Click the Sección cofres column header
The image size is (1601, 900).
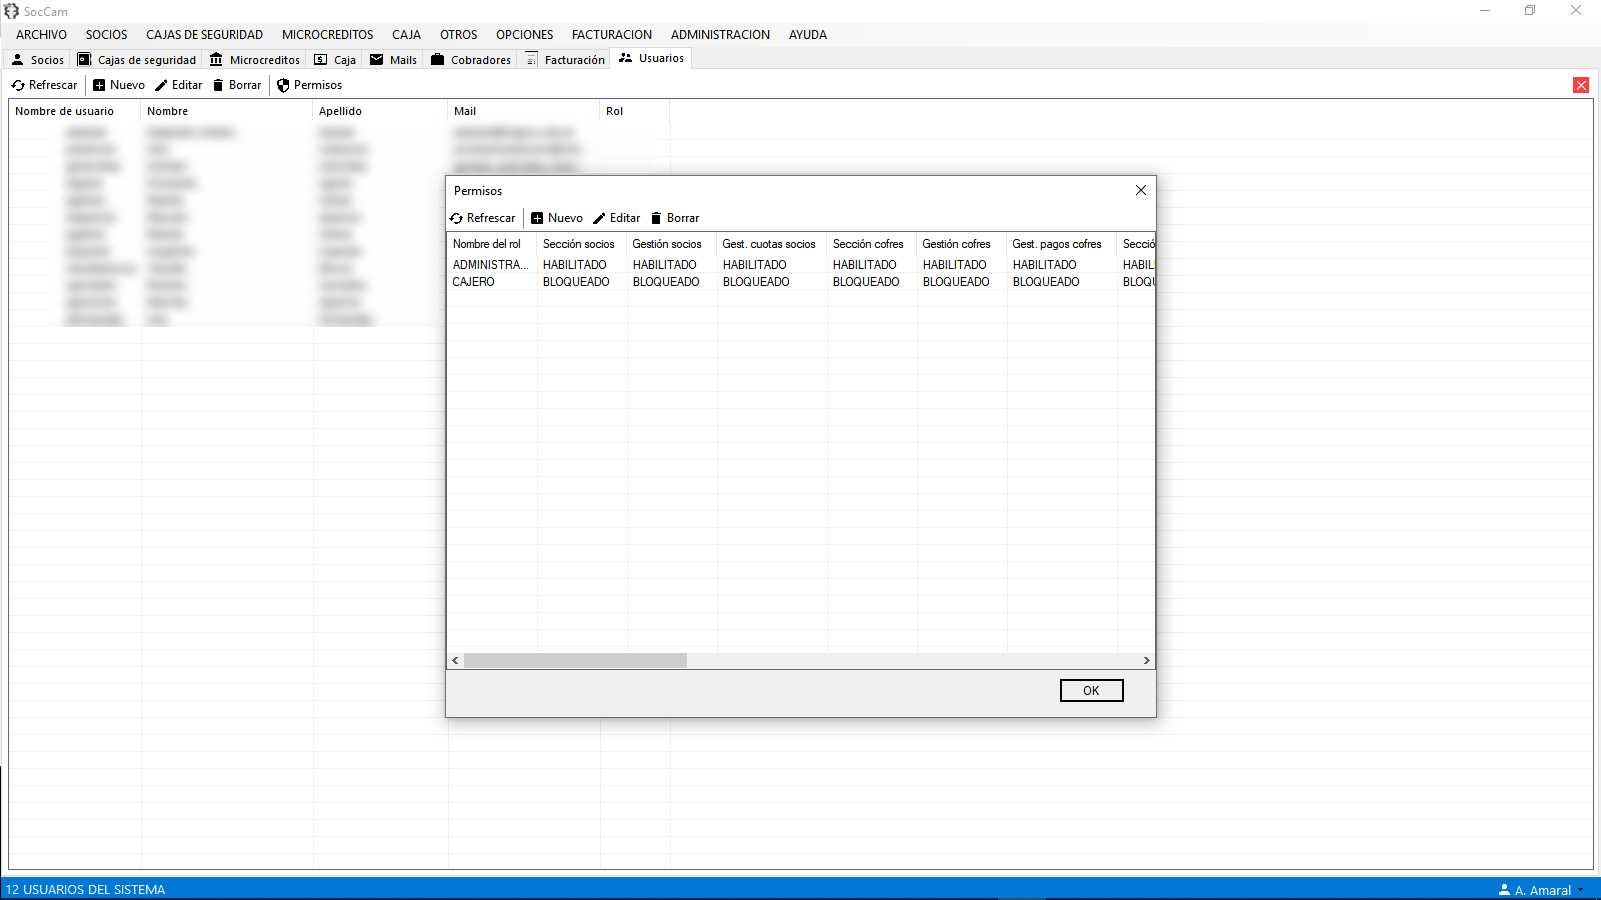[872, 244]
